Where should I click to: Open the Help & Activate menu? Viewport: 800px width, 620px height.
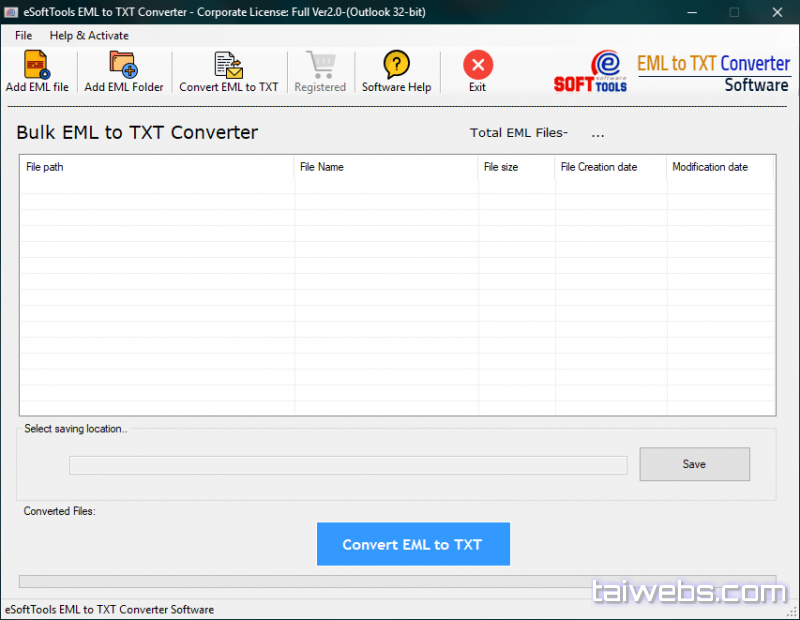(x=89, y=35)
